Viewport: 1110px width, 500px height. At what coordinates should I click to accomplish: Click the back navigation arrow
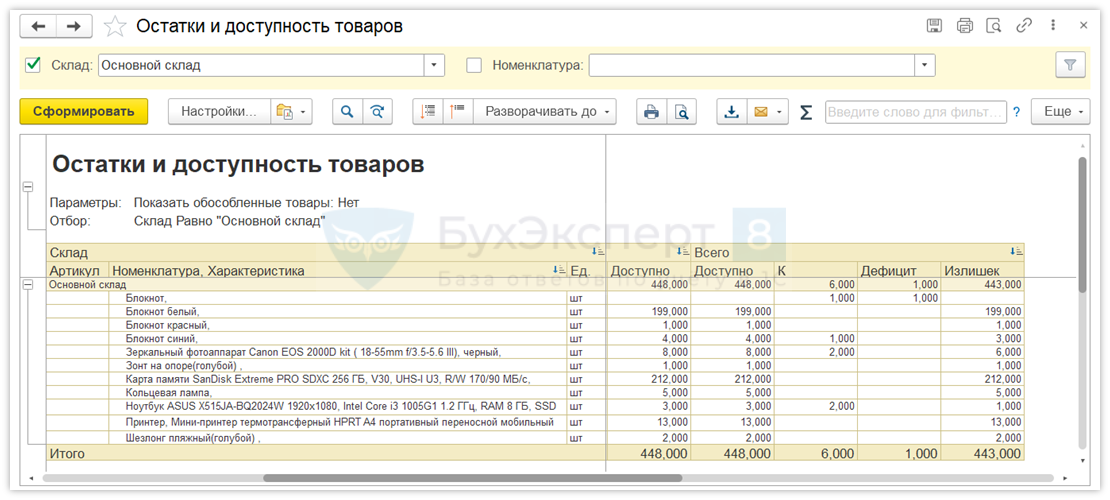39,26
